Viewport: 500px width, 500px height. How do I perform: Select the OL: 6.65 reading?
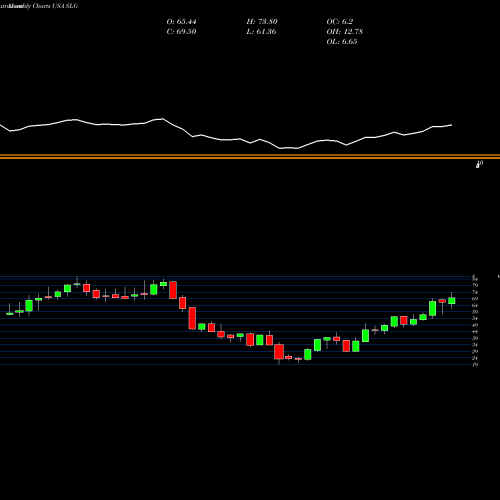[342, 42]
